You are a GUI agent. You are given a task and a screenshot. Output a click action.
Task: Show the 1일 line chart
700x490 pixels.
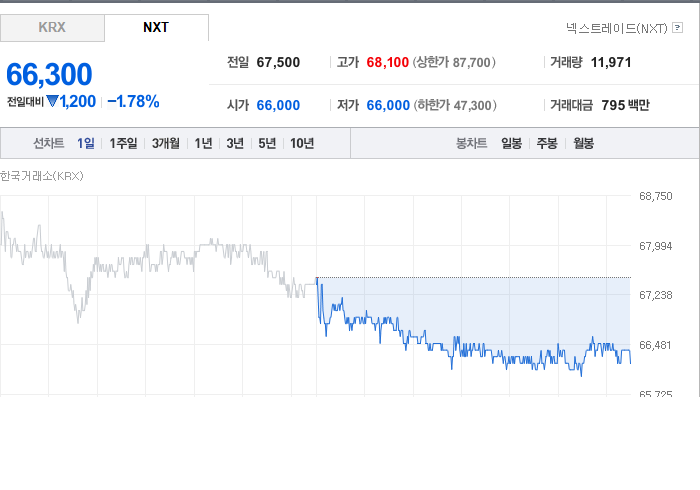[86, 143]
